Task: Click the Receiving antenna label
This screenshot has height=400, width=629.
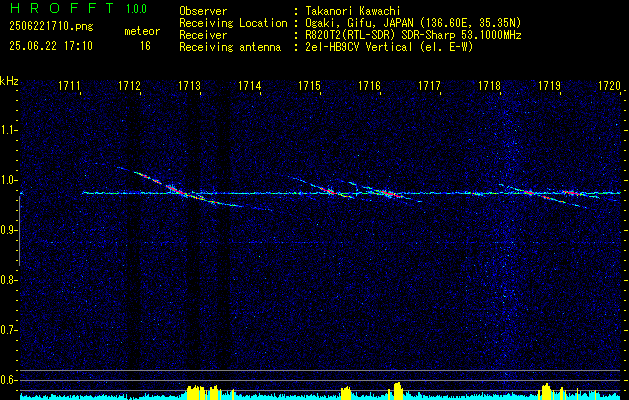Action: [x=230, y=47]
